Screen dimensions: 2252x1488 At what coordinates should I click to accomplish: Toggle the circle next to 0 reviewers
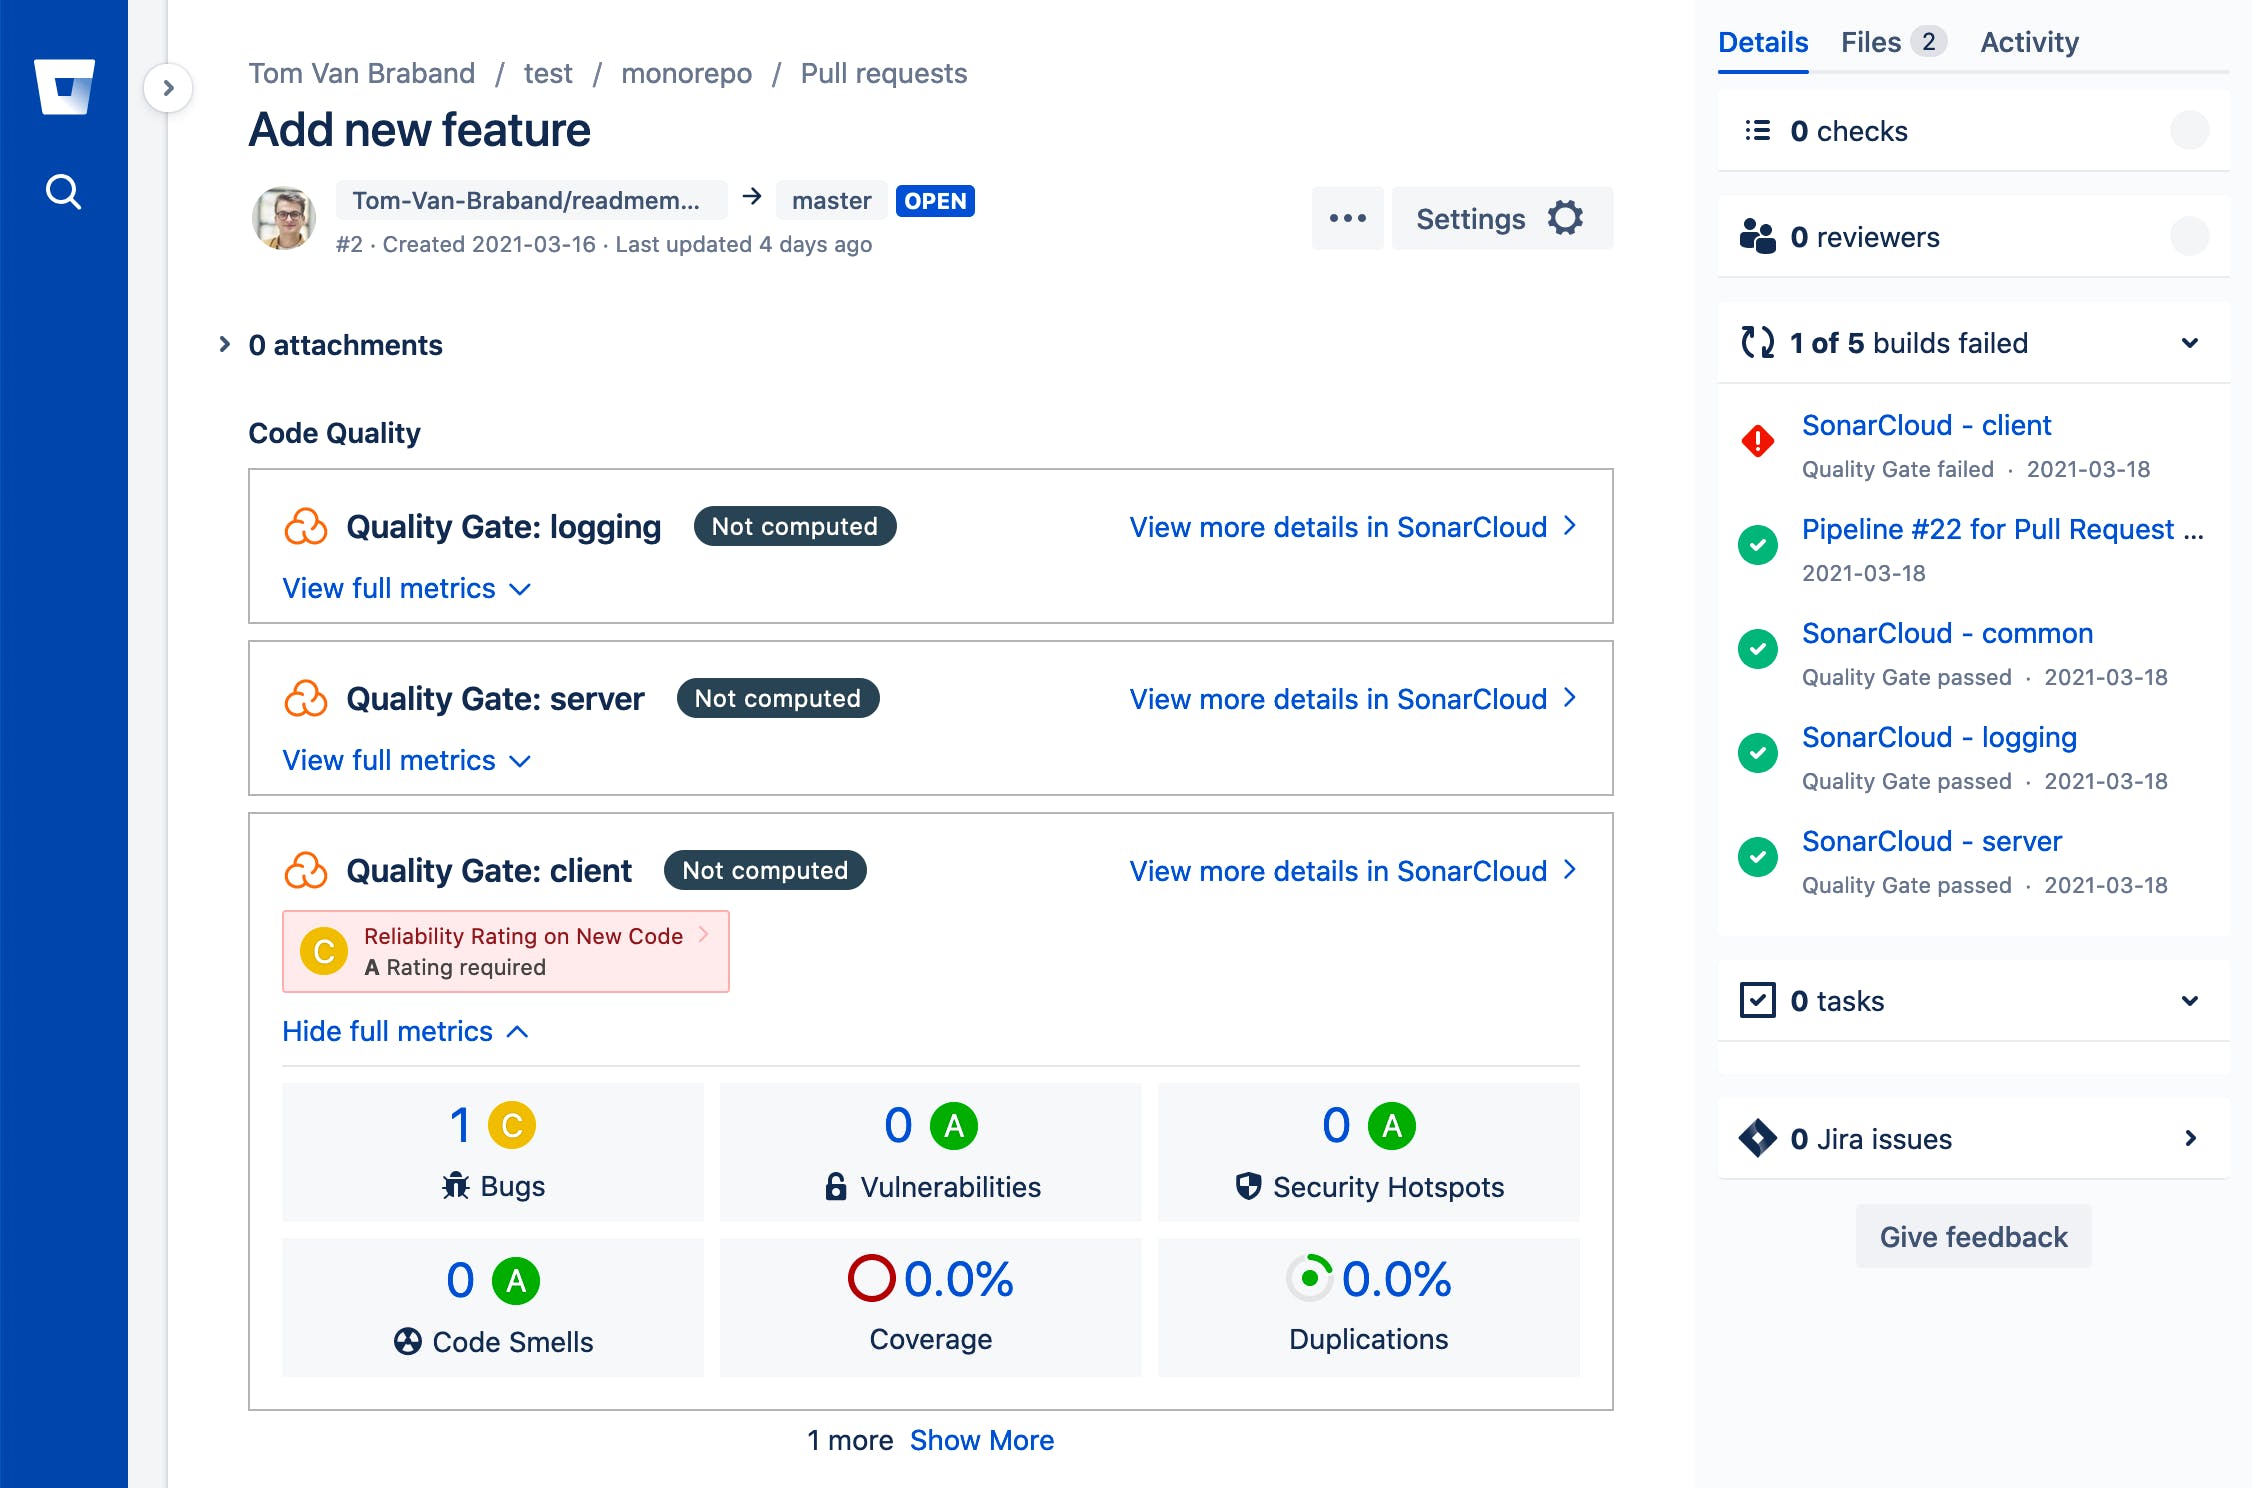tap(2191, 237)
